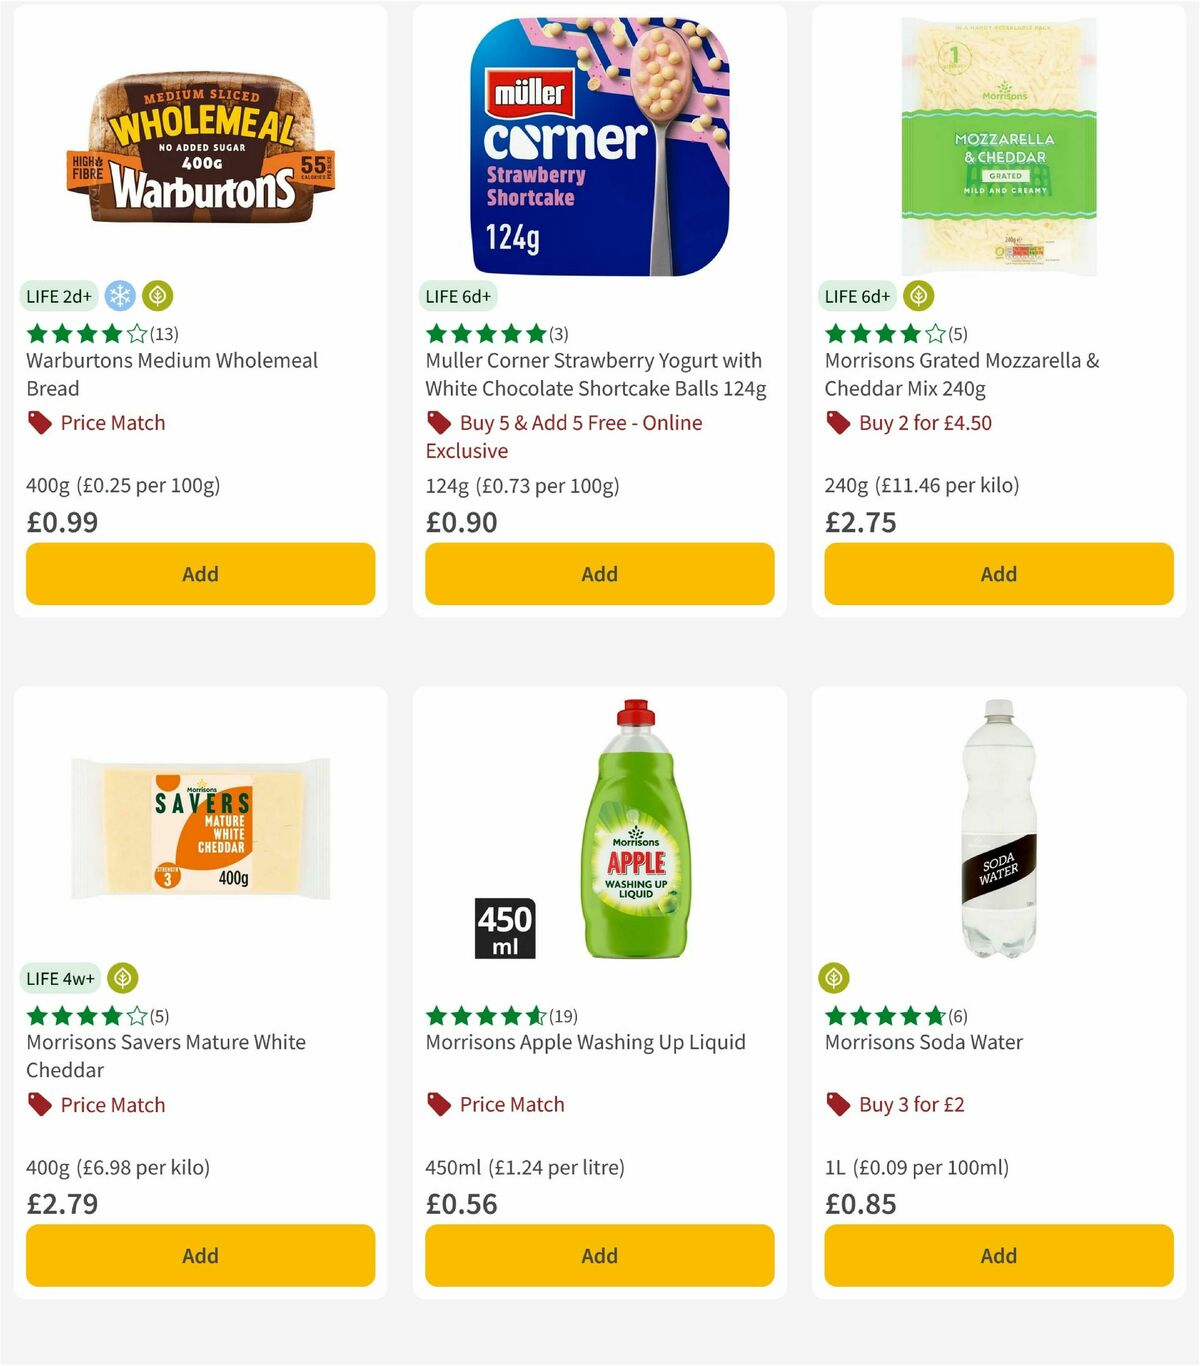Open the Muller Corner Strawberry Yogurt product page

(593, 374)
